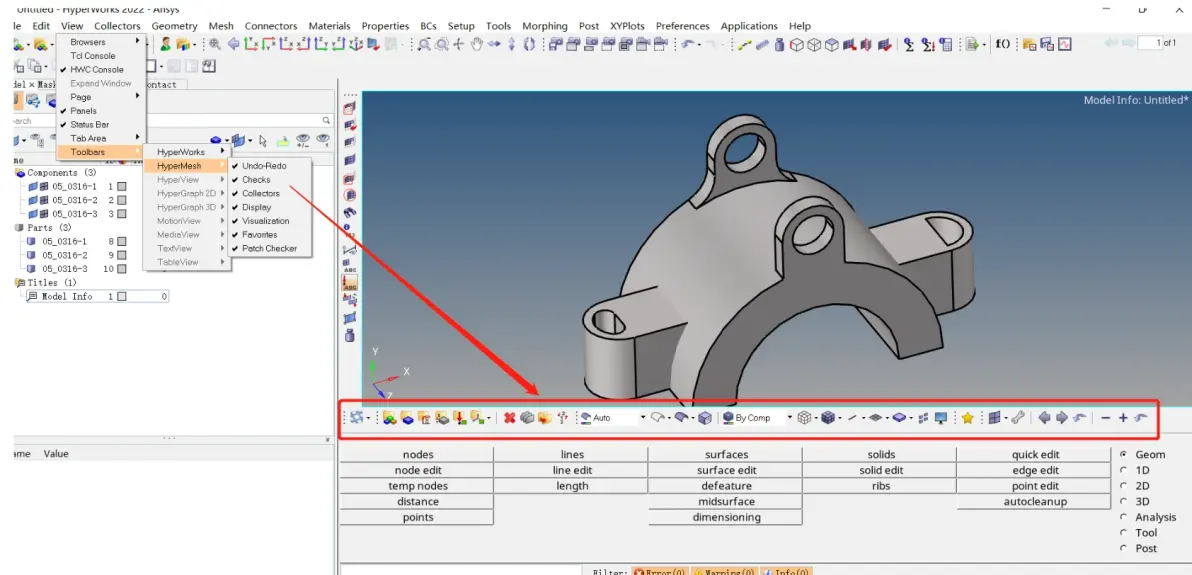This screenshot has height=575, width=1192.
Task: Click the curve plot icon in top toolbar
Action: [x=1065, y=44]
